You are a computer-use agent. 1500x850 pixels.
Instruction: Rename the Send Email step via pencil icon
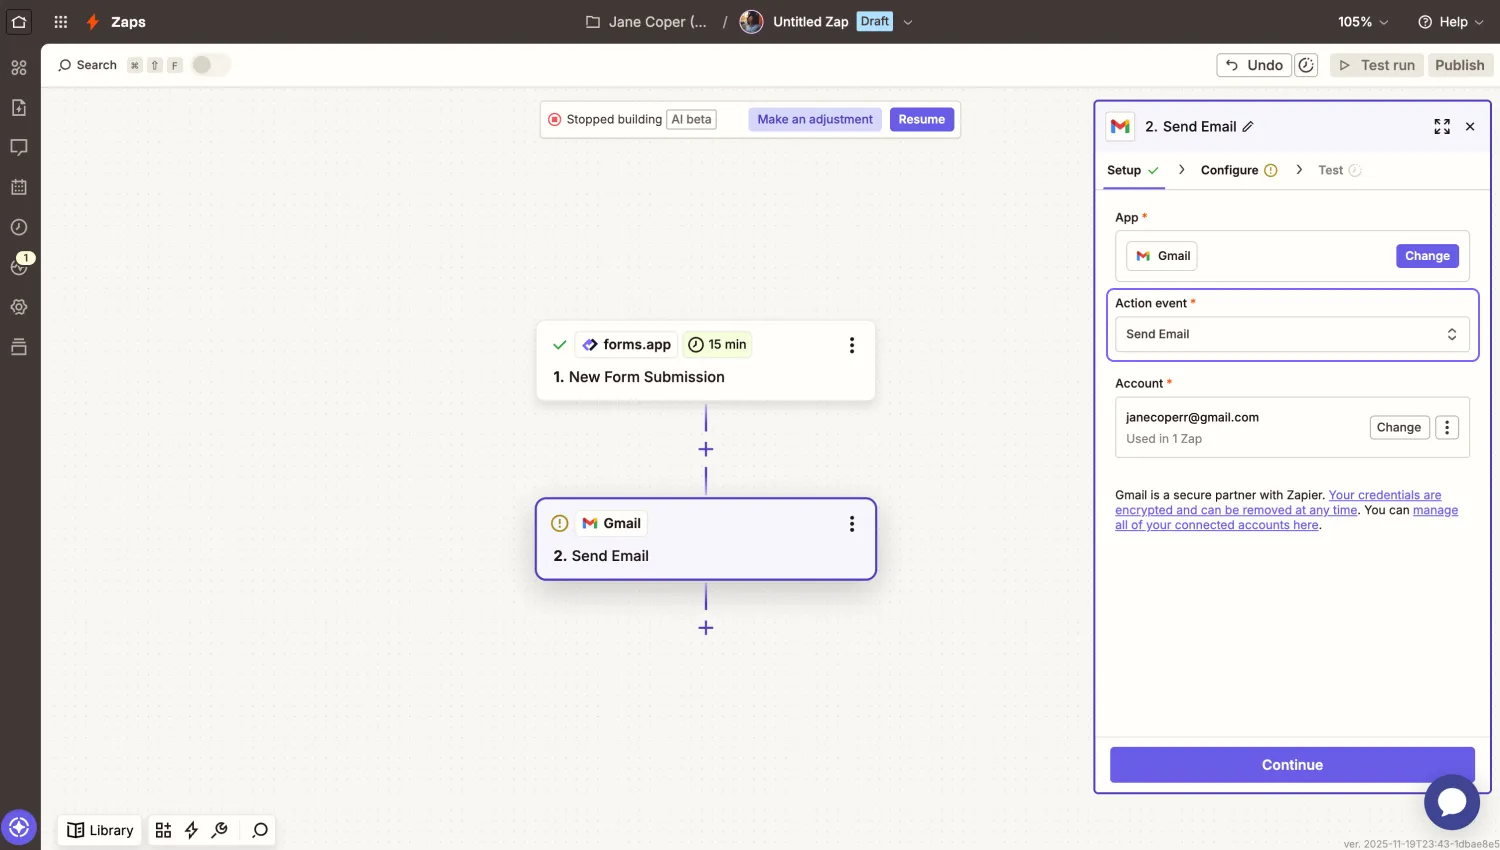pos(1248,126)
